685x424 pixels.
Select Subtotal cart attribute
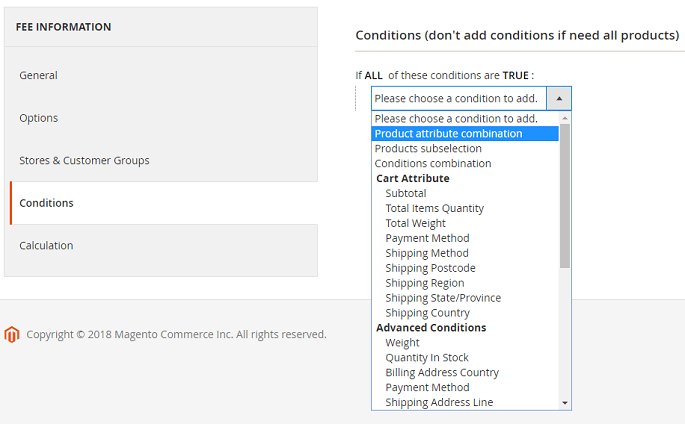(405, 193)
